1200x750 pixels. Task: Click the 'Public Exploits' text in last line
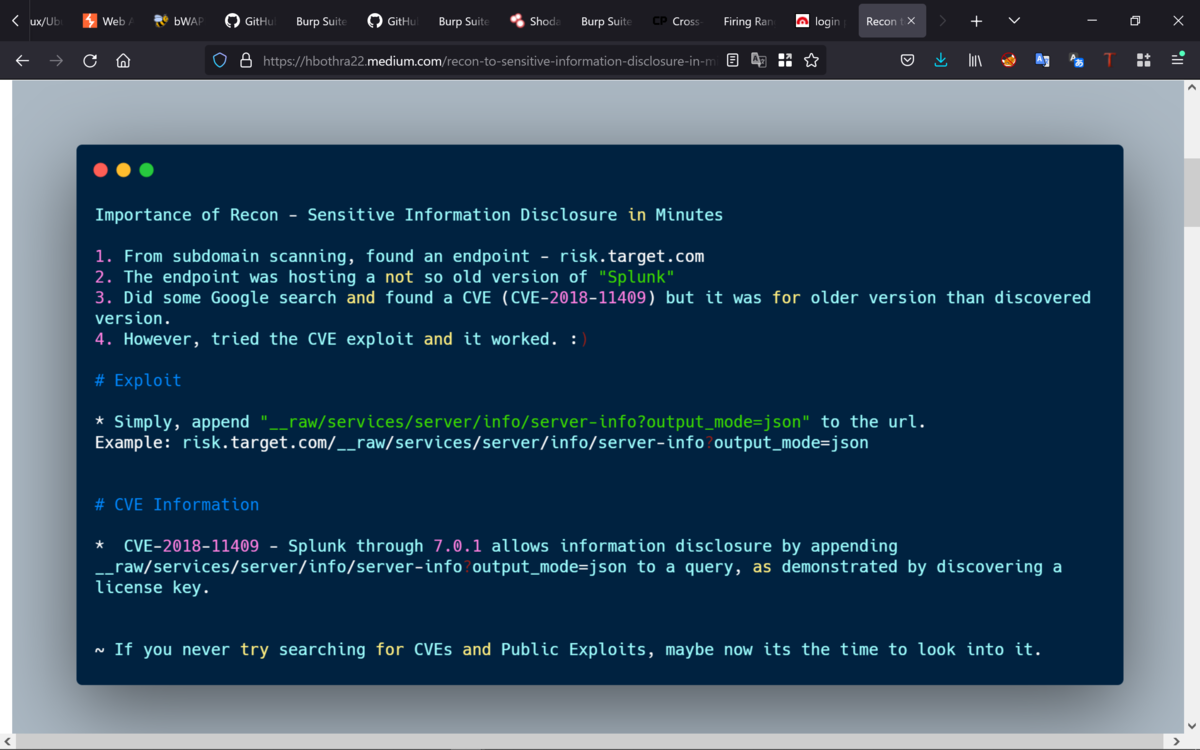[574, 649]
